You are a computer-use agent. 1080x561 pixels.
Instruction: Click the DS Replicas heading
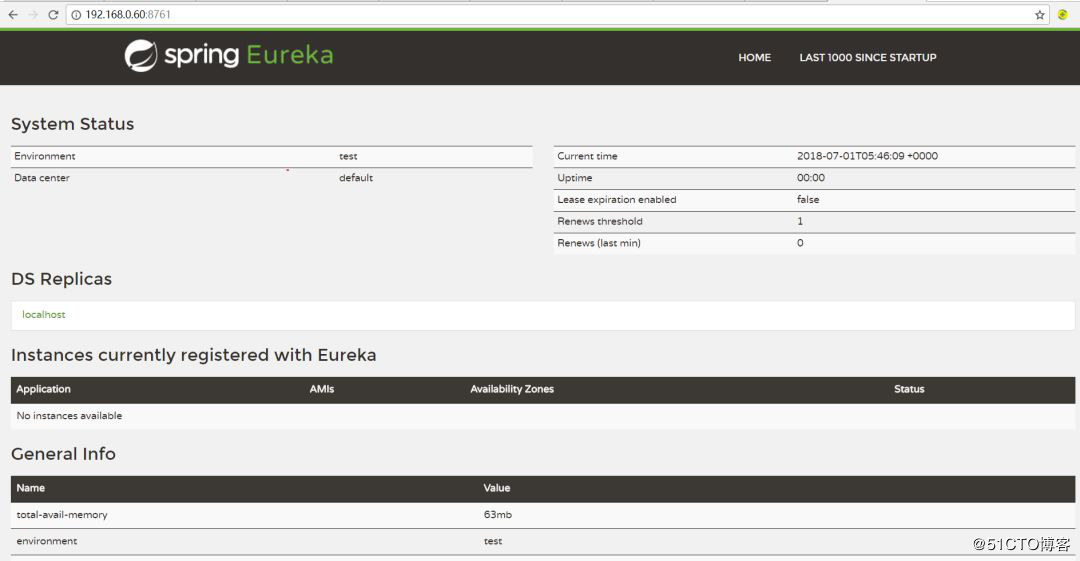pyautogui.click(x=61, y=279)
